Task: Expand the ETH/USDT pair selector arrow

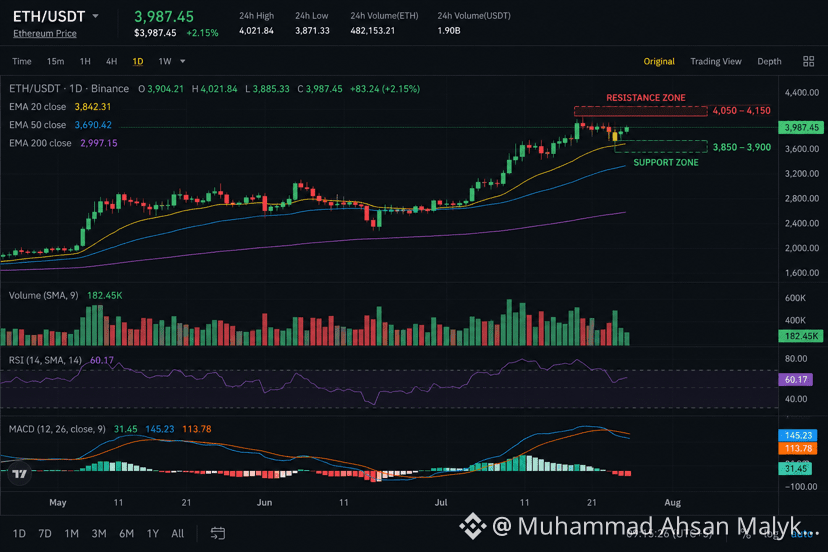Action: tap(96, 16)
